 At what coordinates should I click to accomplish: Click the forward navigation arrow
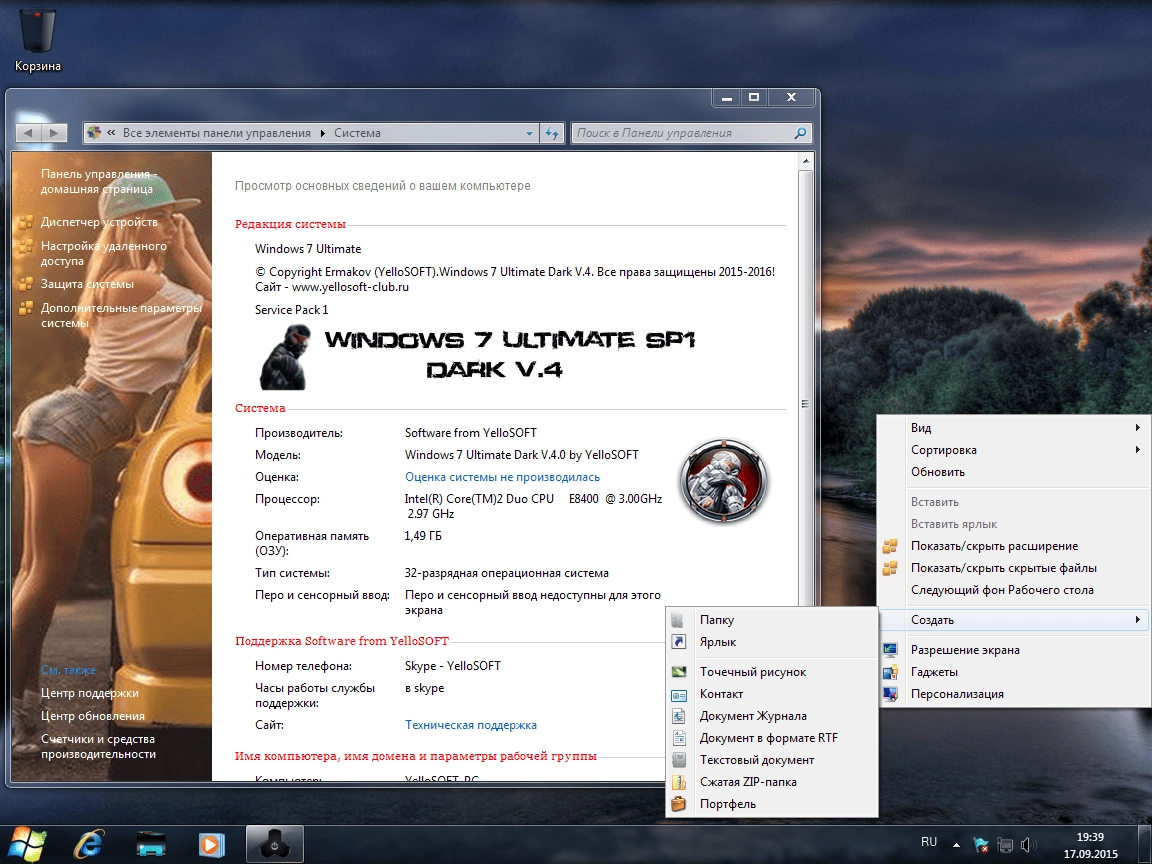(54, 133)
